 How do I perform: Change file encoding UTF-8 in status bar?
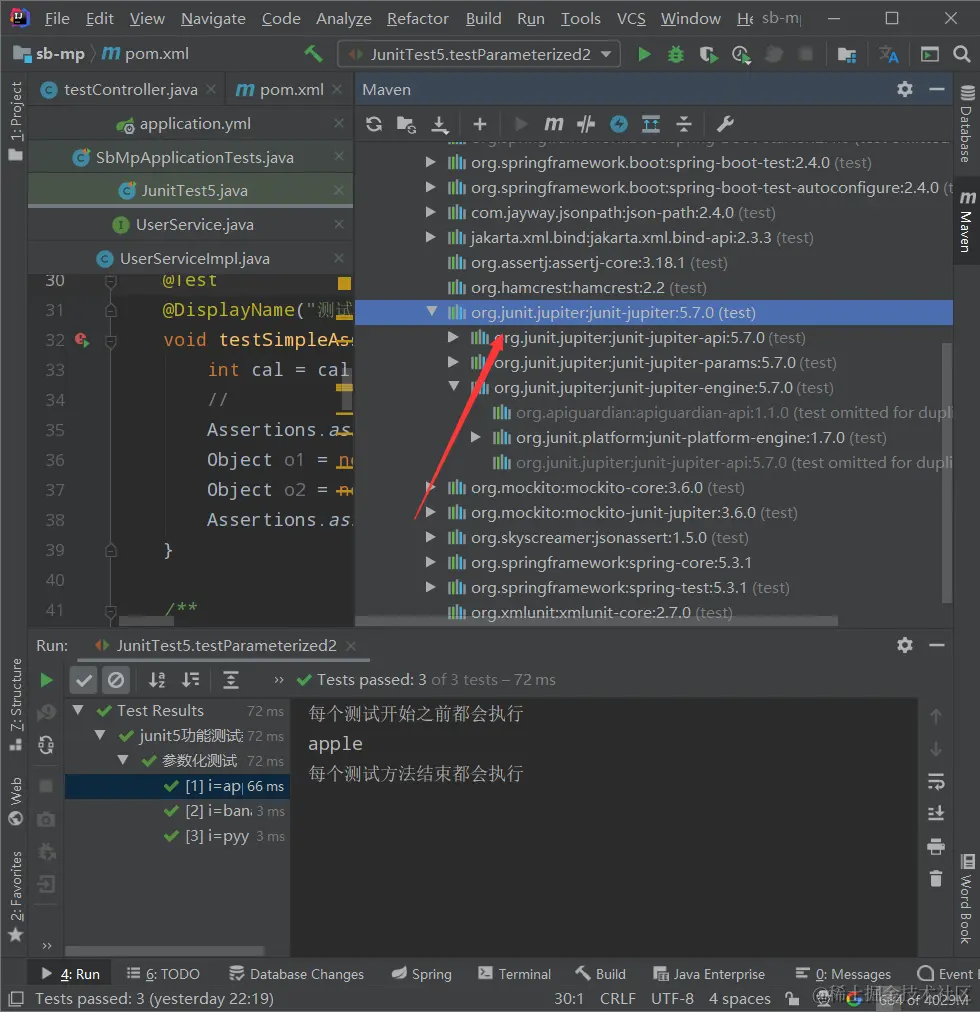pyautogui.click(x=672, y=999)
